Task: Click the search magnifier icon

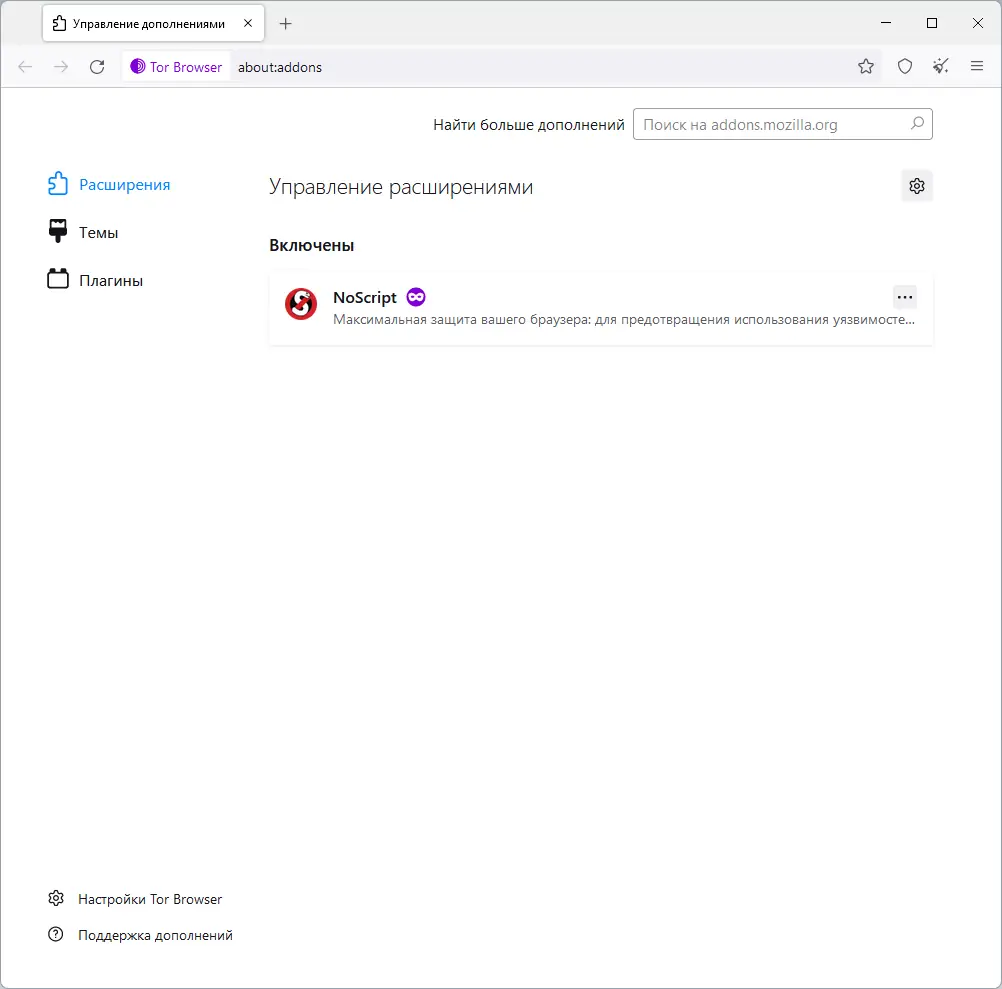Action: tap(917, 123)
